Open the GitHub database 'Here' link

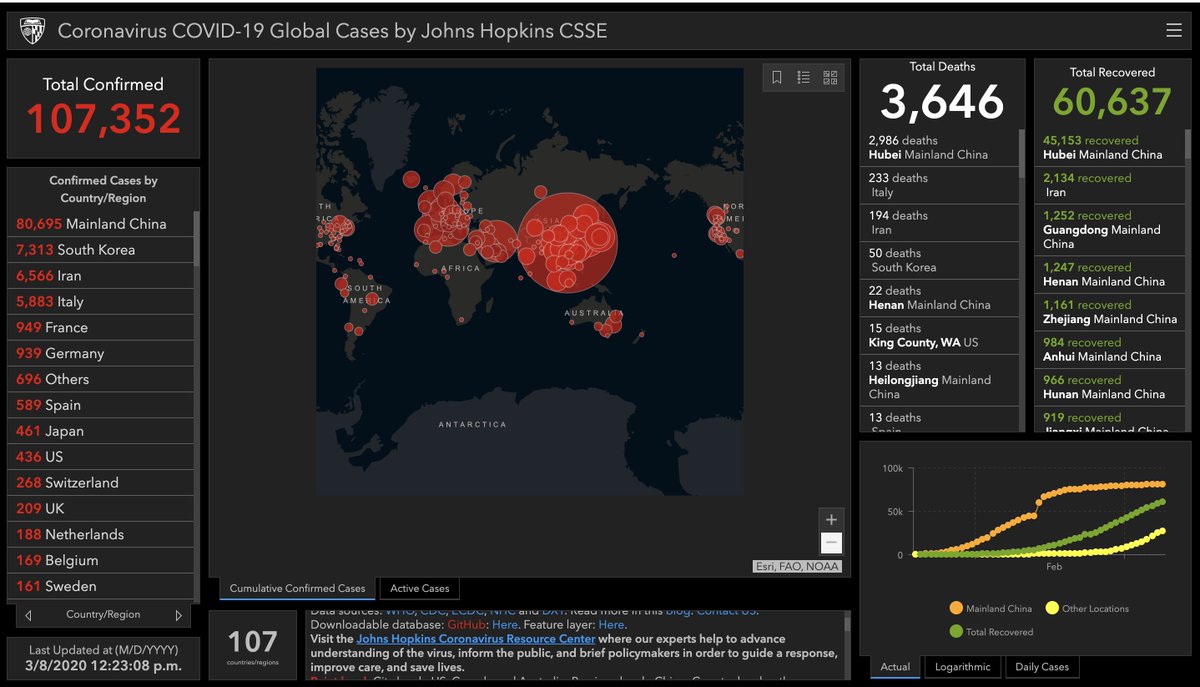tap(505, 625)
